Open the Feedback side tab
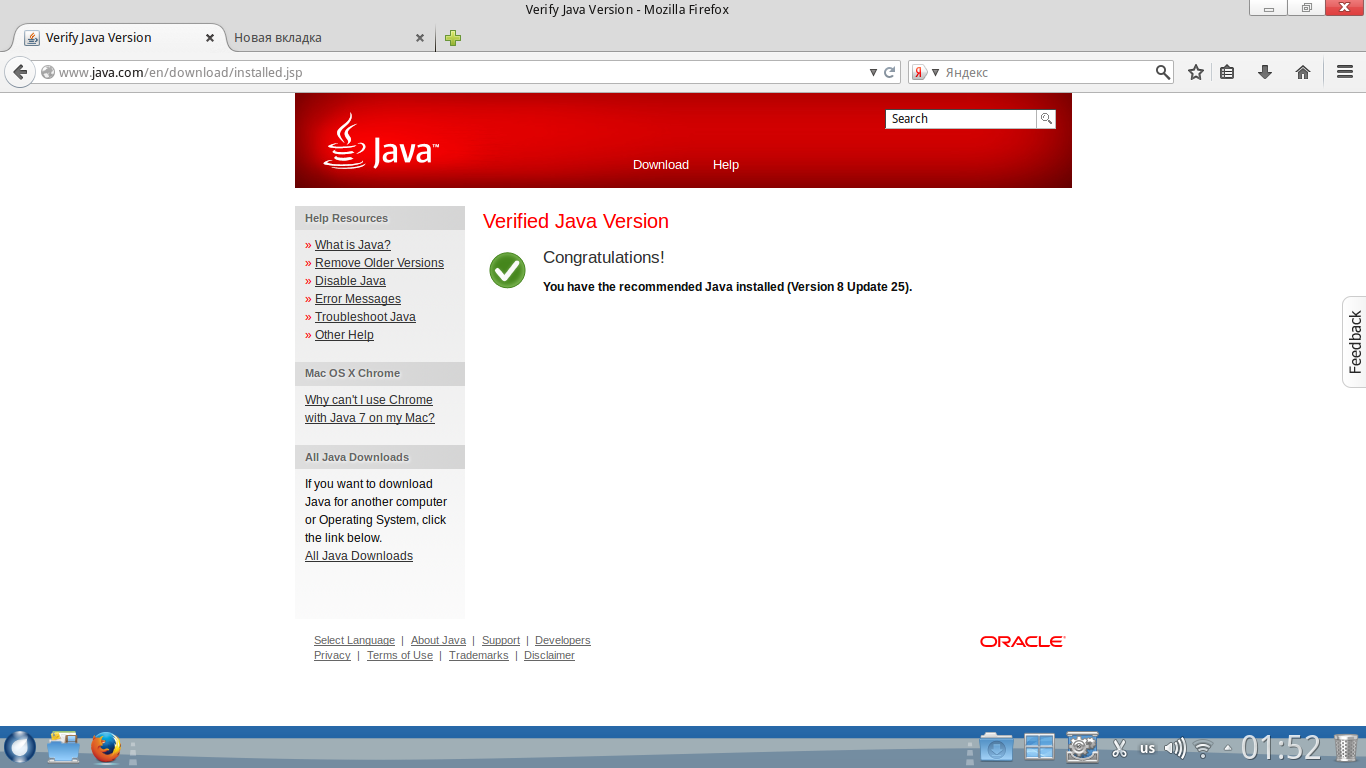The height and width of the screenshot is (768, 1366). click(1355, 342)
